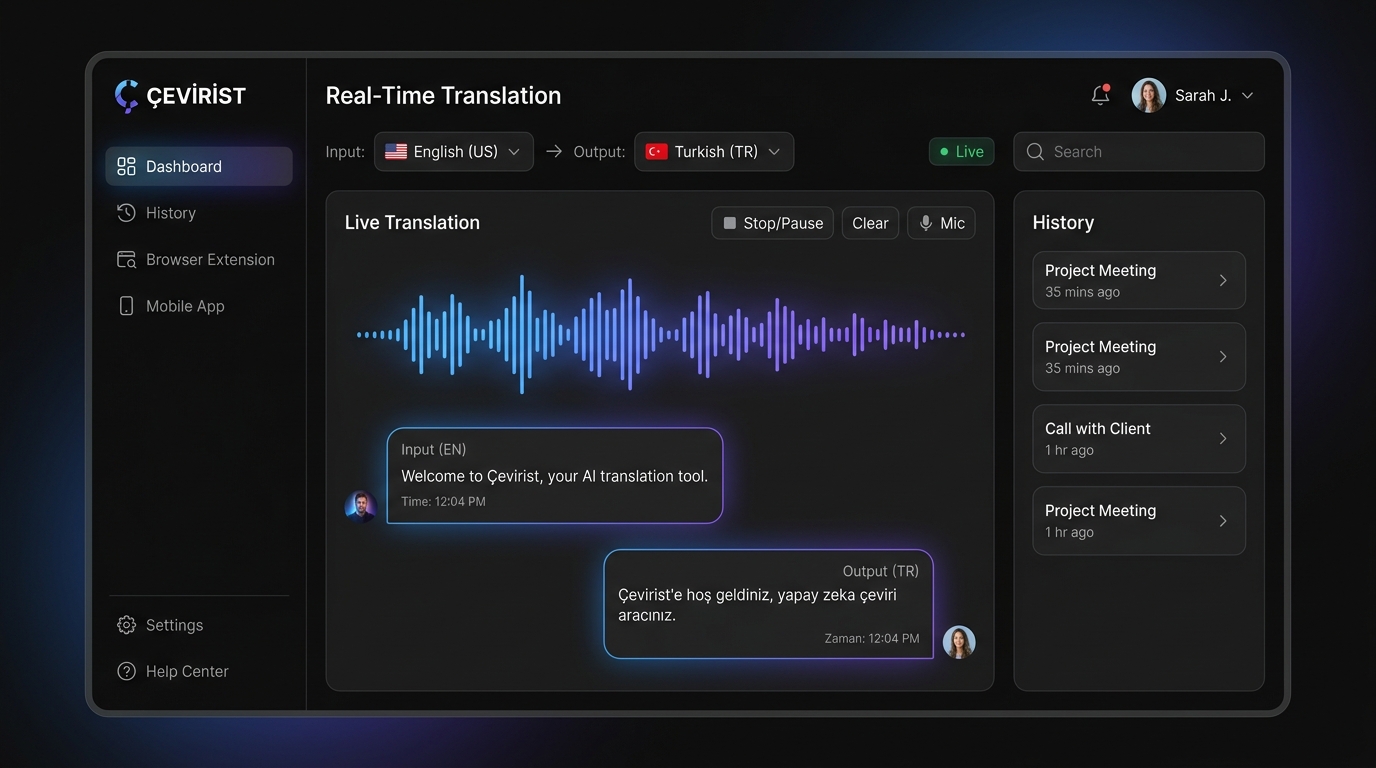Select the Mobile App phone icon
Image resolution: width=1376 pixels, height=768 pixels.
click(x=126, y=306)
